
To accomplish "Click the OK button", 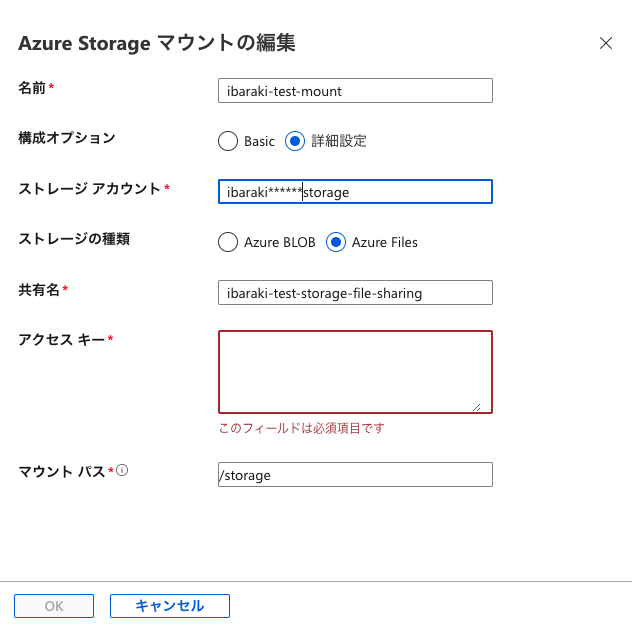I will [54, 606].
